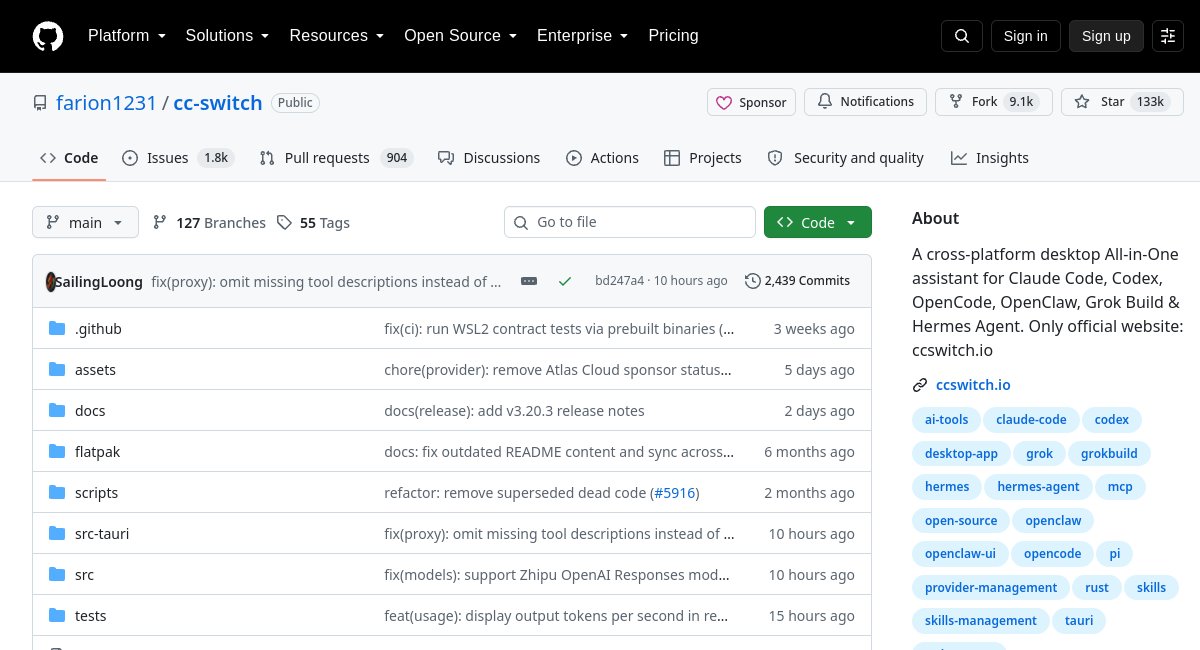Click the Sign in button
This screenshot has height=650, width=1200.
1025,36
